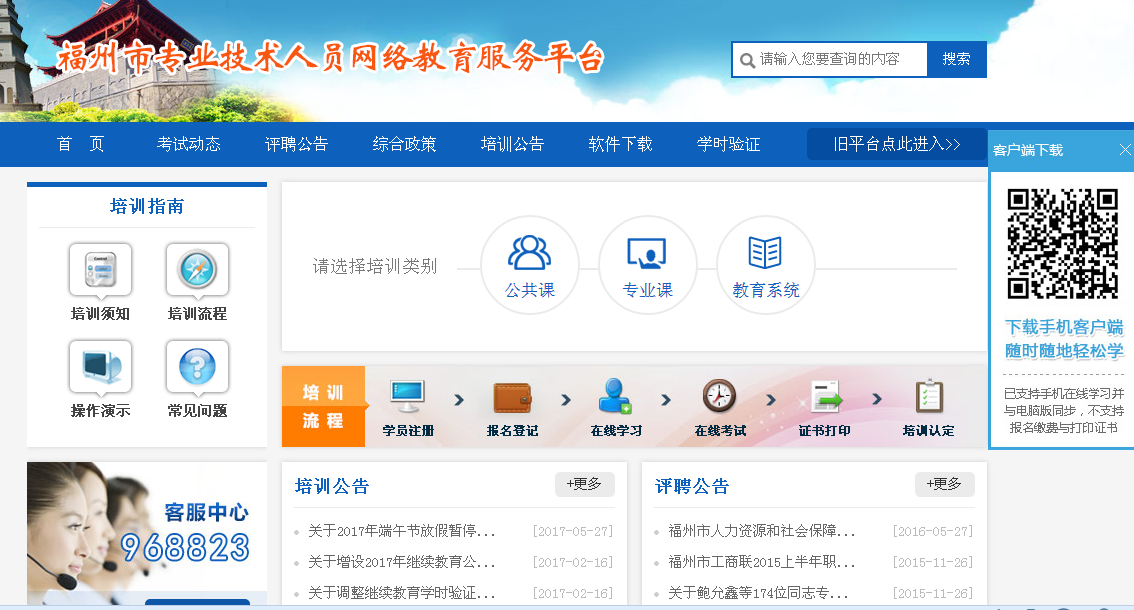This screenshot has height=610, width=1134.
Task: Go to the 软件下载 menu item
Action: click(x=620, y=144)
